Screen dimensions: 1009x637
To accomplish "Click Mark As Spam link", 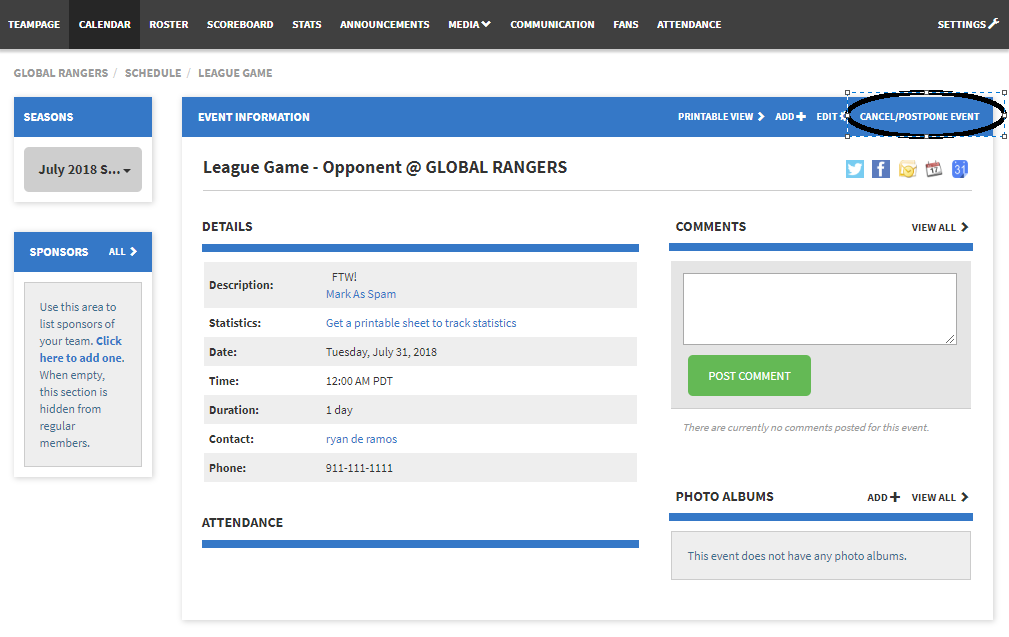I will click(361, 294).
